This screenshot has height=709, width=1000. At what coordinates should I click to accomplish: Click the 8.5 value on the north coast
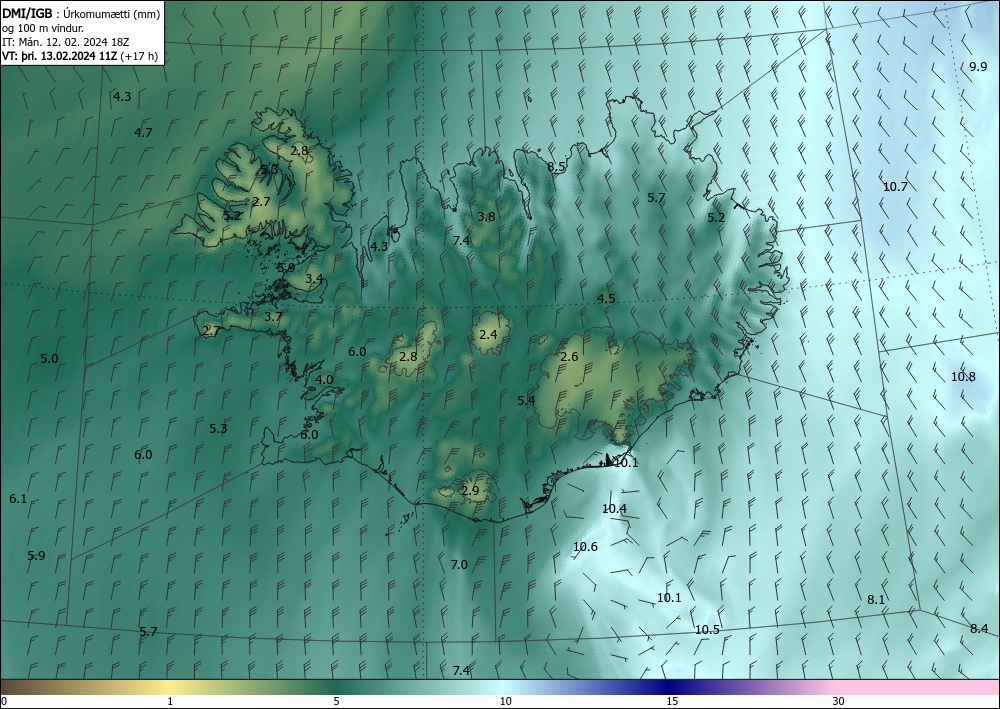point(556,167)
